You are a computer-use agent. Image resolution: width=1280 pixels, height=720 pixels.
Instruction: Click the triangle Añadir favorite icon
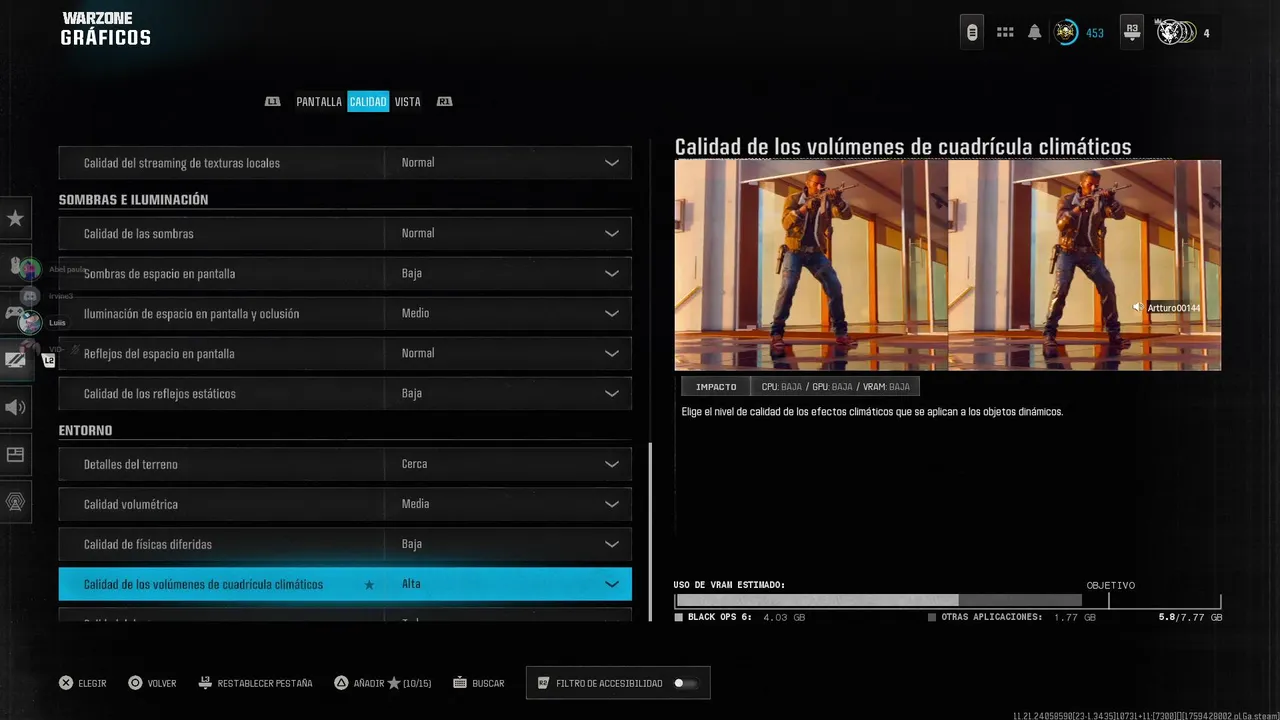coord(341,683)
